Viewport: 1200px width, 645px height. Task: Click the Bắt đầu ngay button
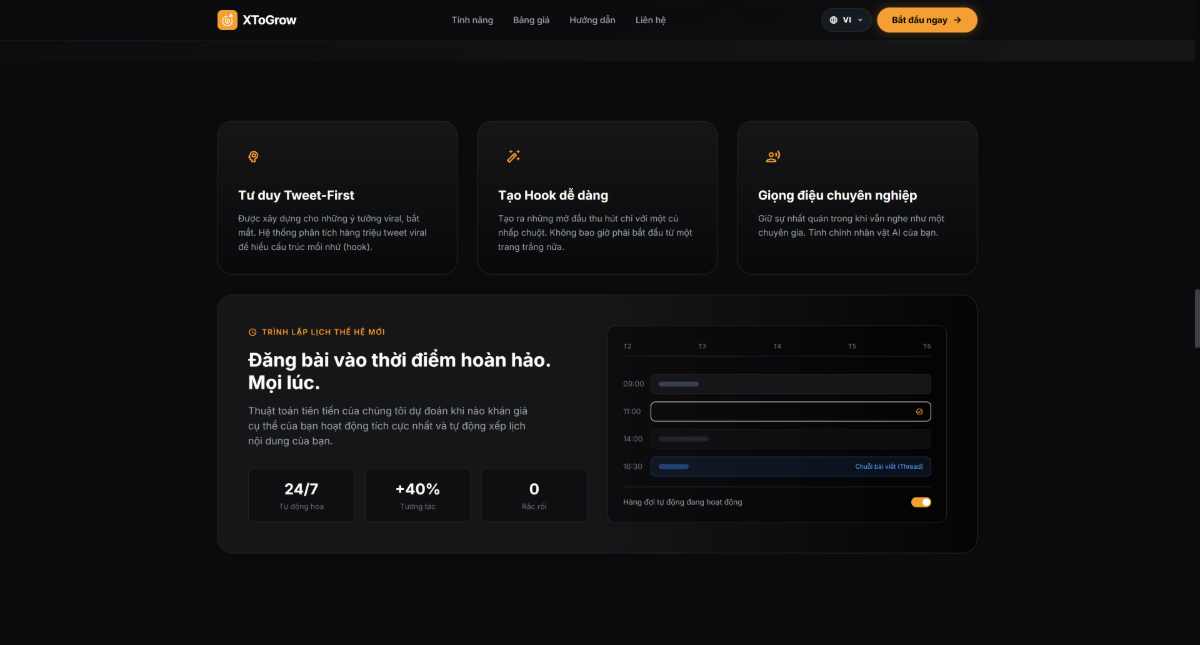point(927,19)
